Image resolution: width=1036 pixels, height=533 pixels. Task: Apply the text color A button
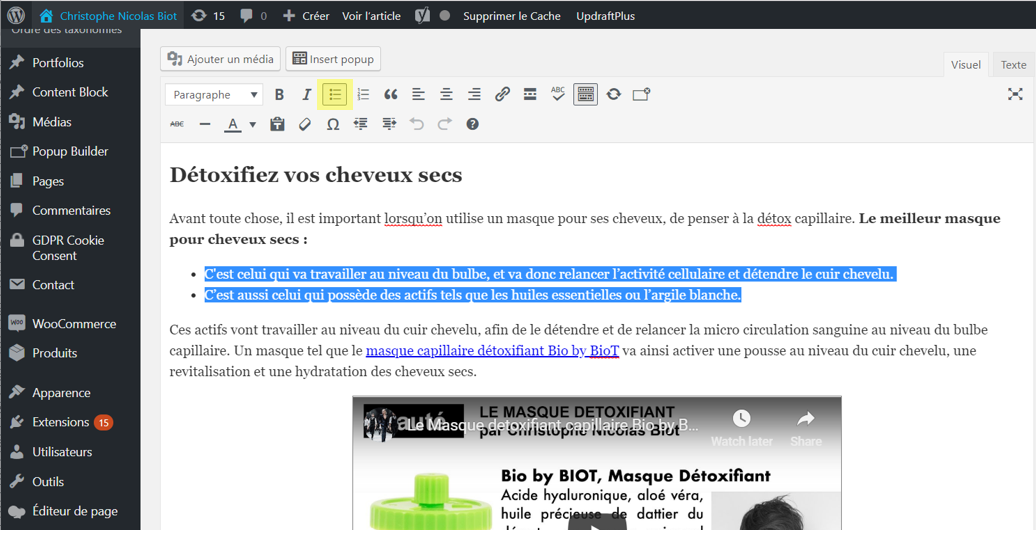233,124
